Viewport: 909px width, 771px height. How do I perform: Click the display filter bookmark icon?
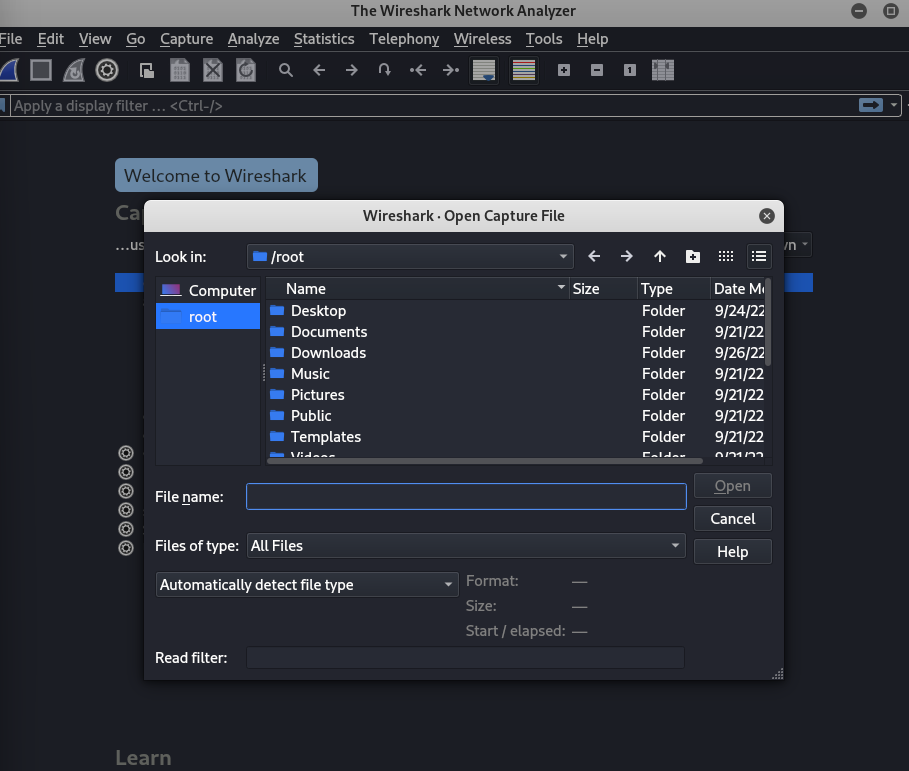pos(3,105)
